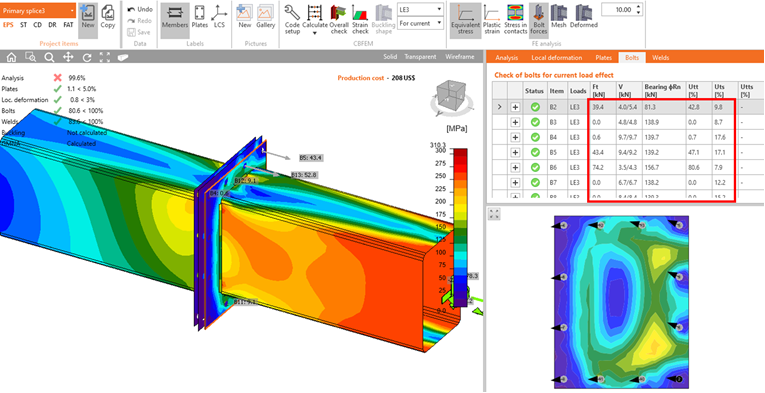765x393 pixels.
Task: Toggle Members labels
Action: 175,18
